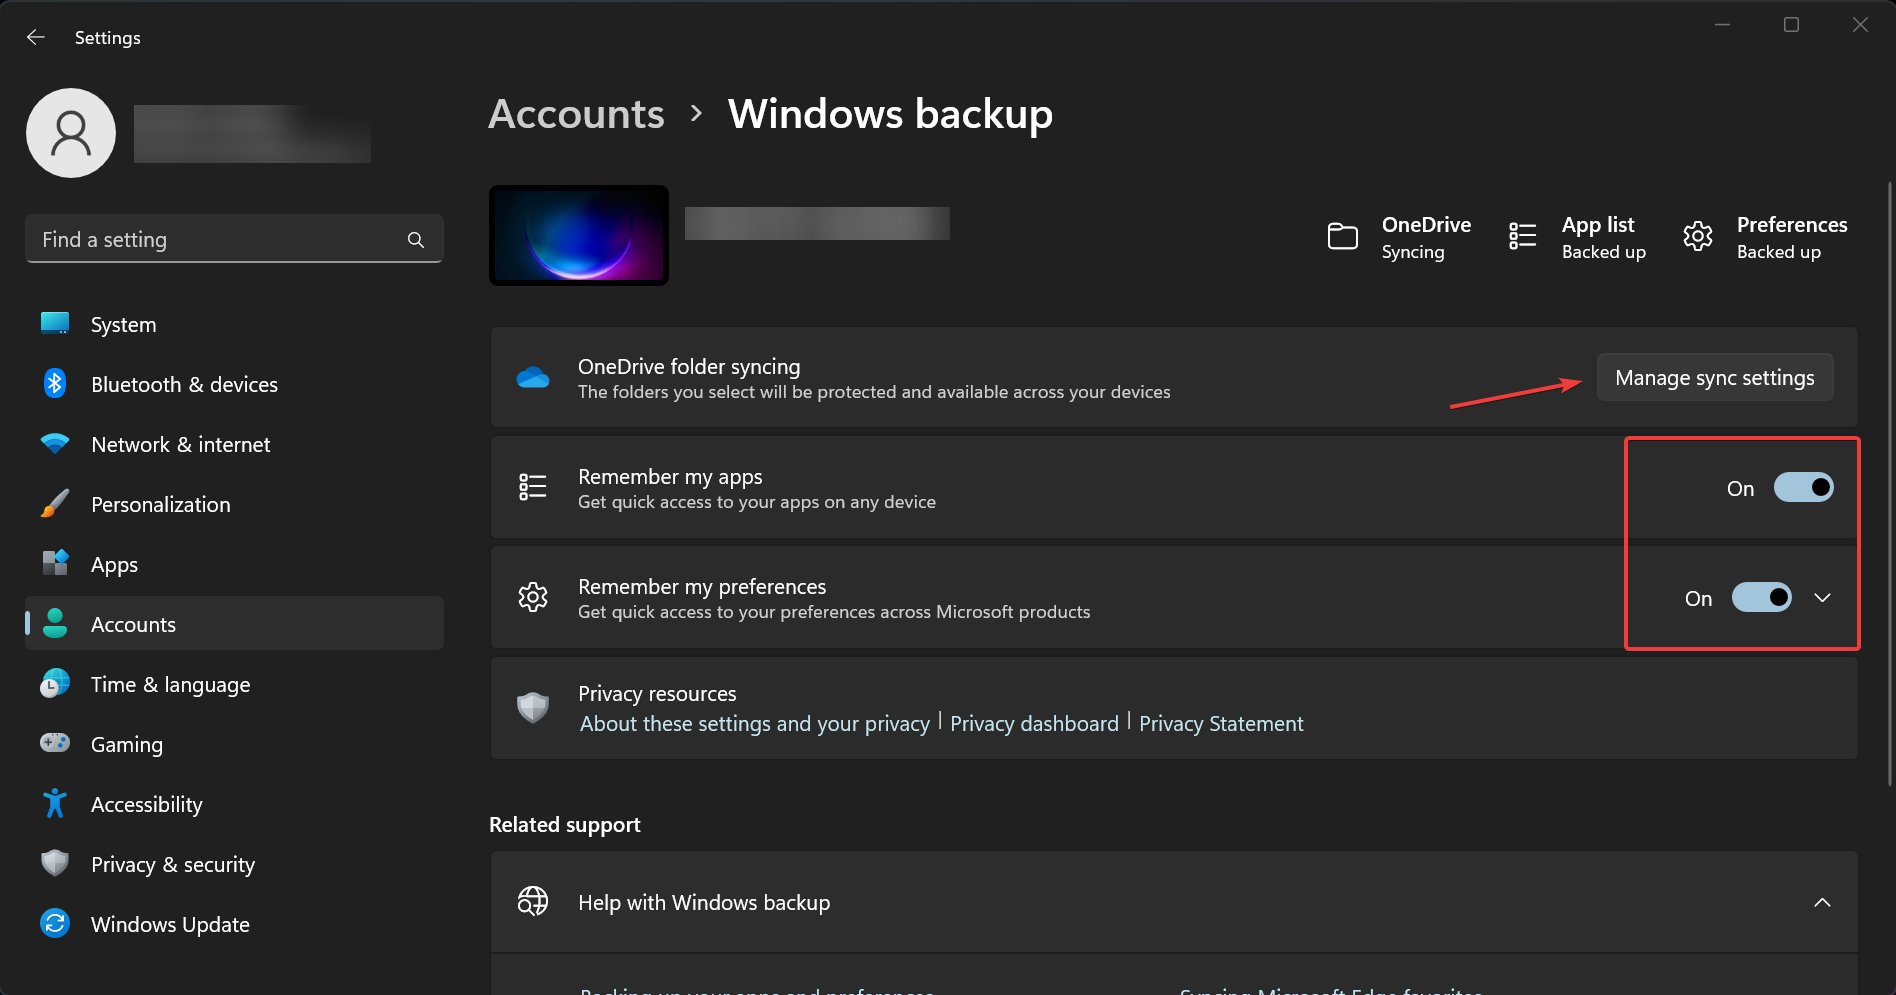
Task: Click the Network wifi icon in sidebar
Action: tap(55, 444)
